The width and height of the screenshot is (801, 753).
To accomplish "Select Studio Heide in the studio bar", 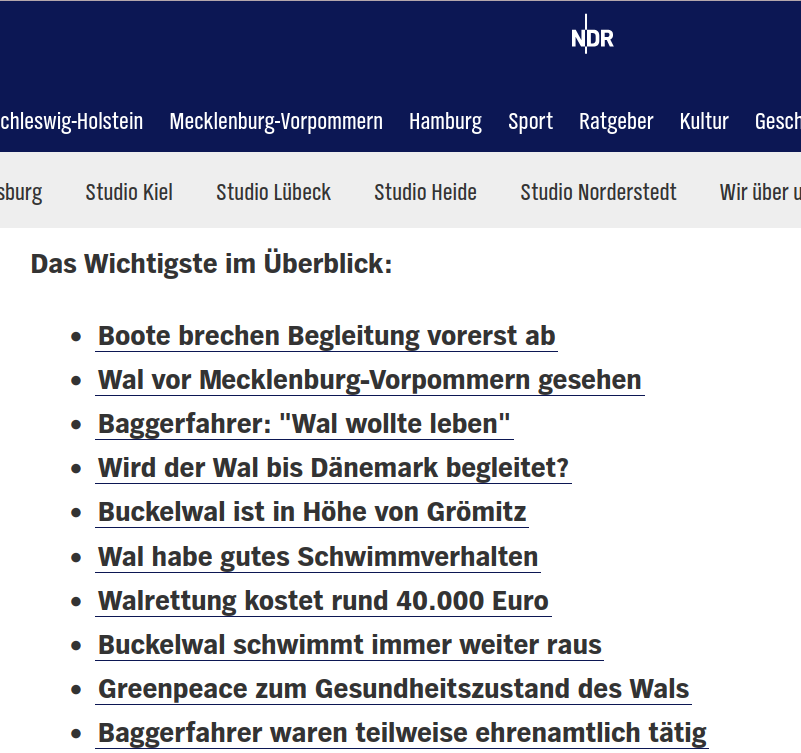I will [x=425, y=192].
